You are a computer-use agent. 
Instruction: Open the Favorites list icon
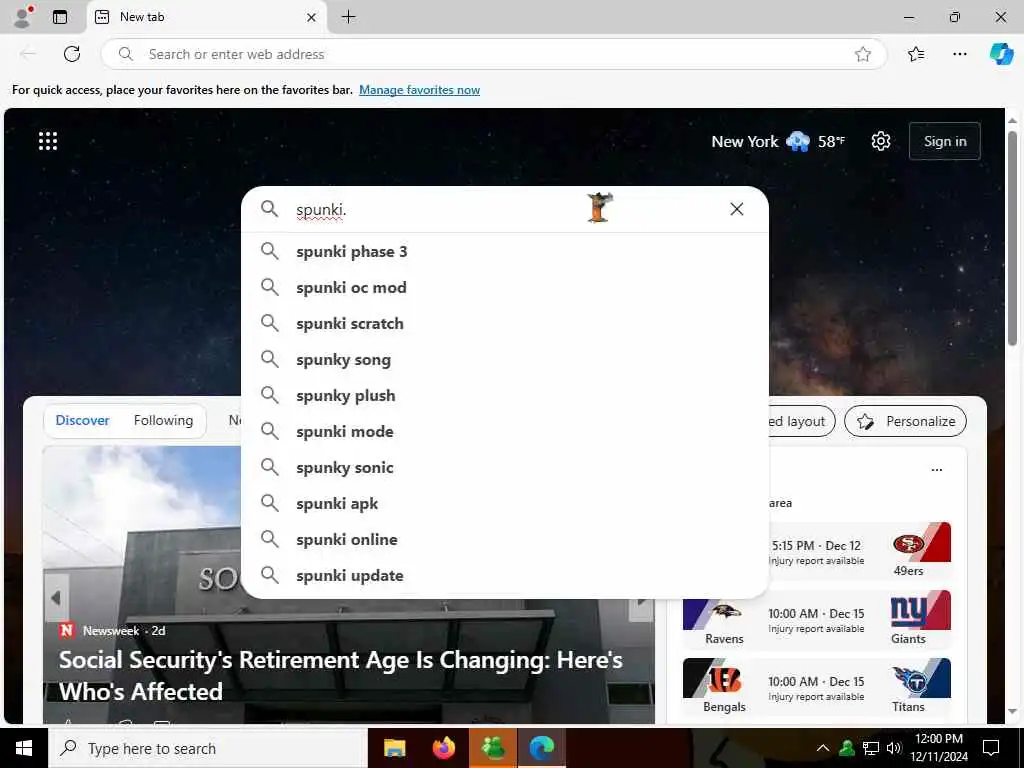tap(916, 54)
